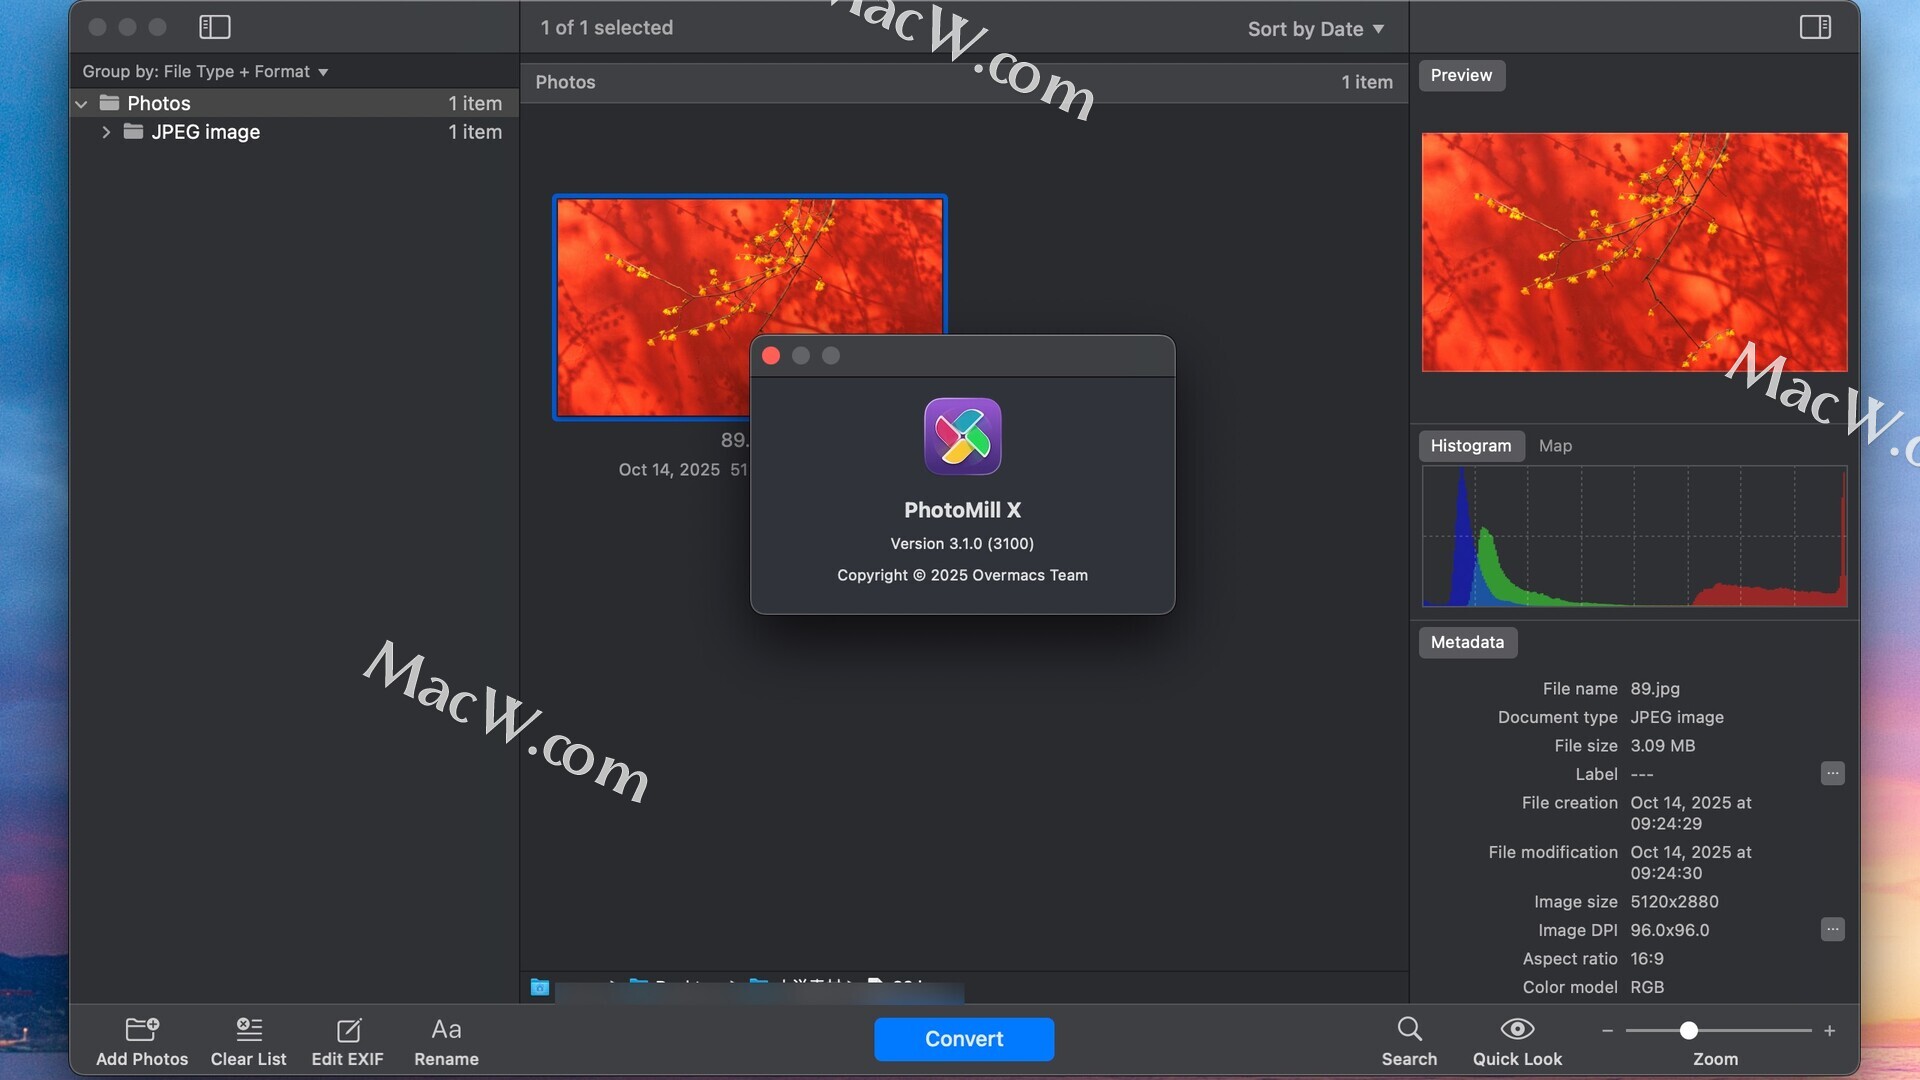Viewport: 1920px width, 1080px height.
Task: Click the ellipsis button beside Label
Action: tap(1831, 774)
